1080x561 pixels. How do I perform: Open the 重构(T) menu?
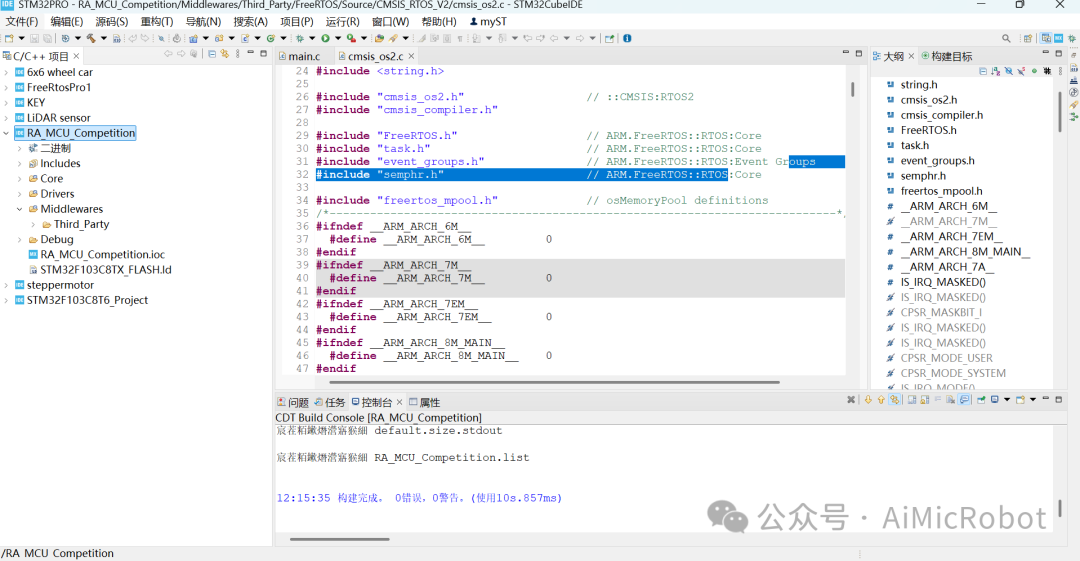coord(157,21)
